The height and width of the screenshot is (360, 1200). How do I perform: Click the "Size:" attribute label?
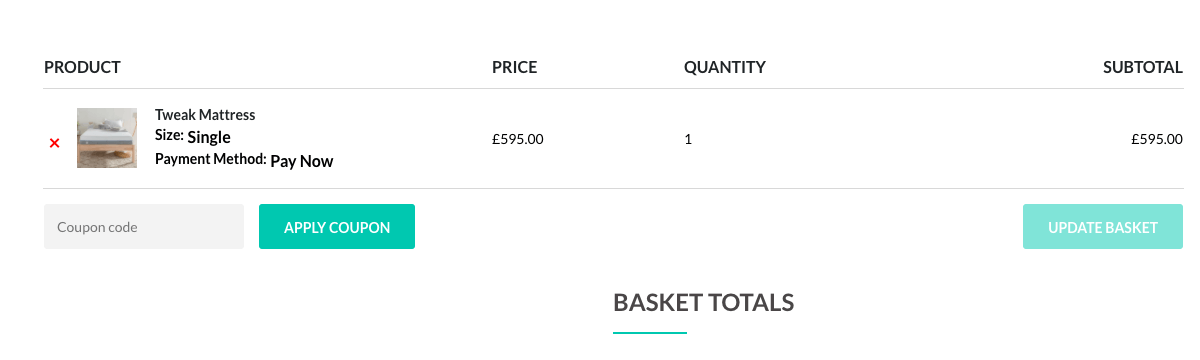[x=169, y=135]
